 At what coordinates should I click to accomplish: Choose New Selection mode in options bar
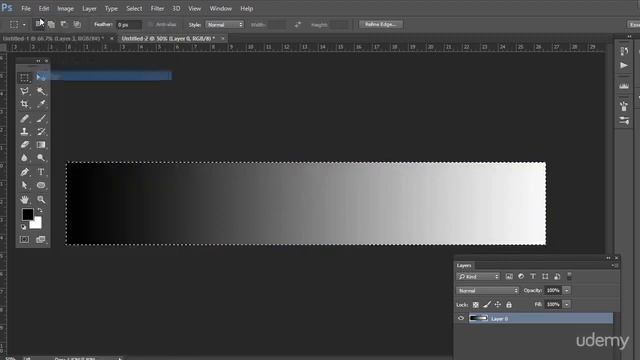pyautogui.click(x=39, y=24)
